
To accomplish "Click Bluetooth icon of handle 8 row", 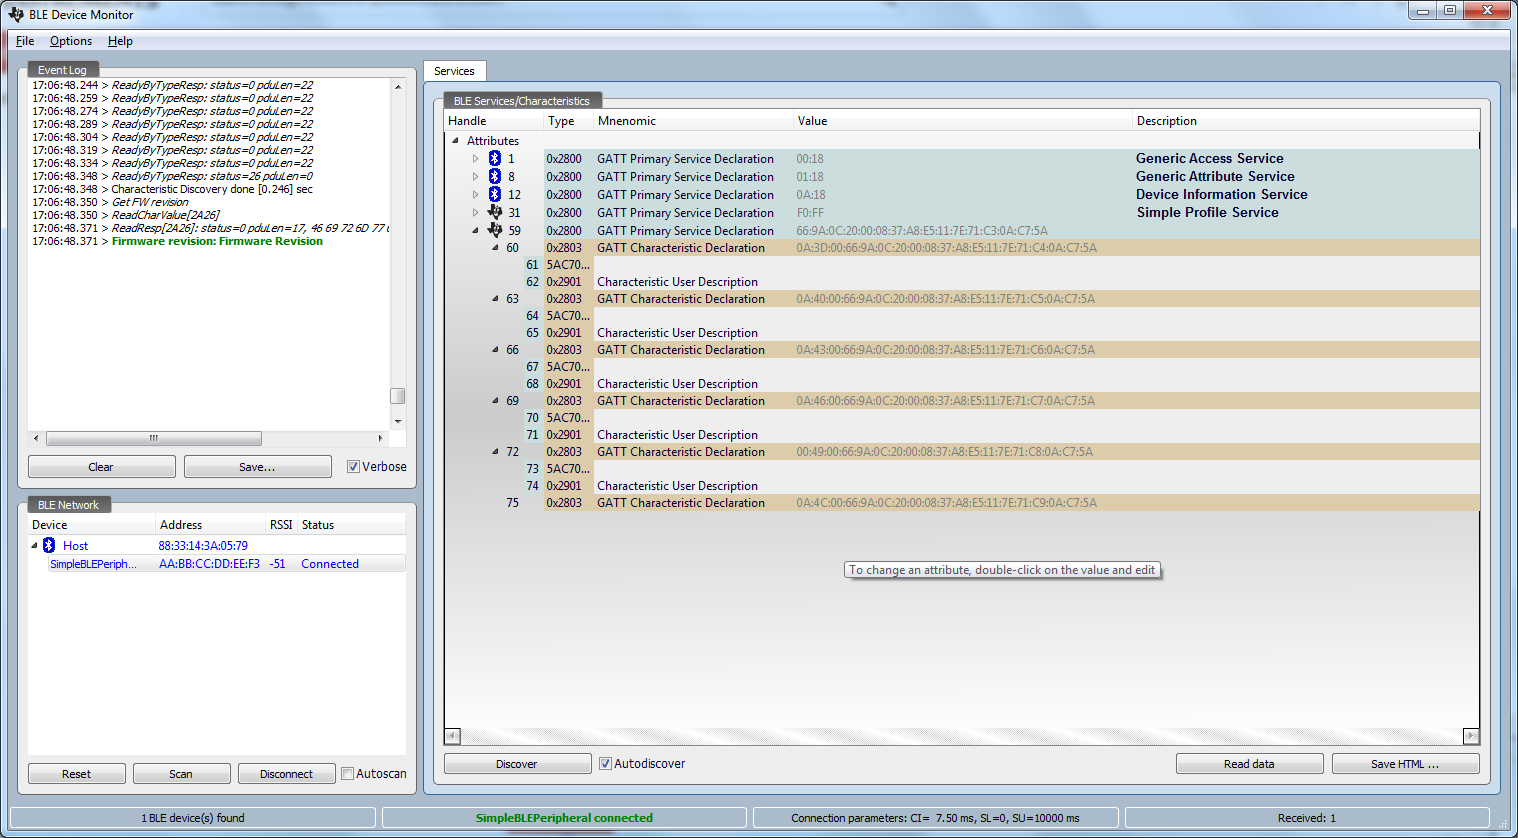I will point(494,177).
